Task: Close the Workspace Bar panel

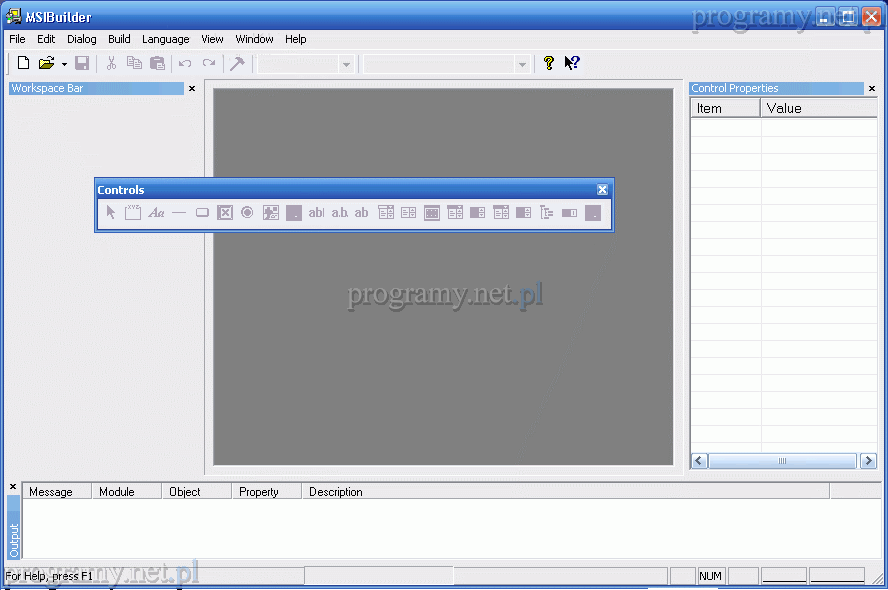Action: tap(192, 89)
